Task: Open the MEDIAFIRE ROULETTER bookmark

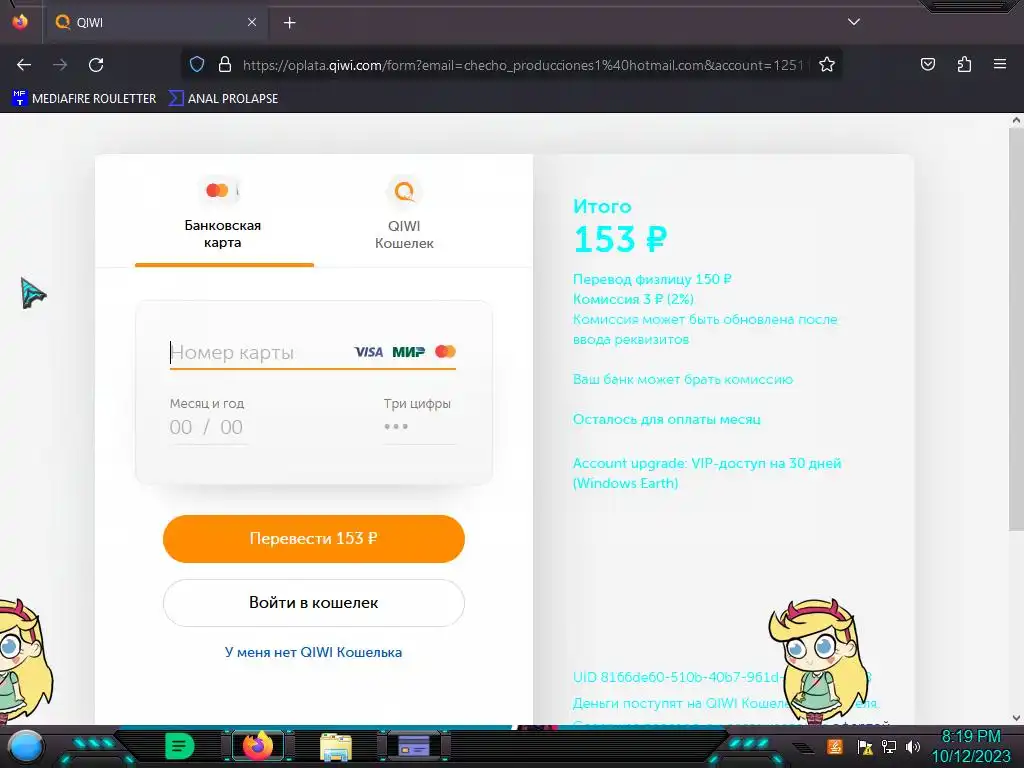Action: coord(84,99)
